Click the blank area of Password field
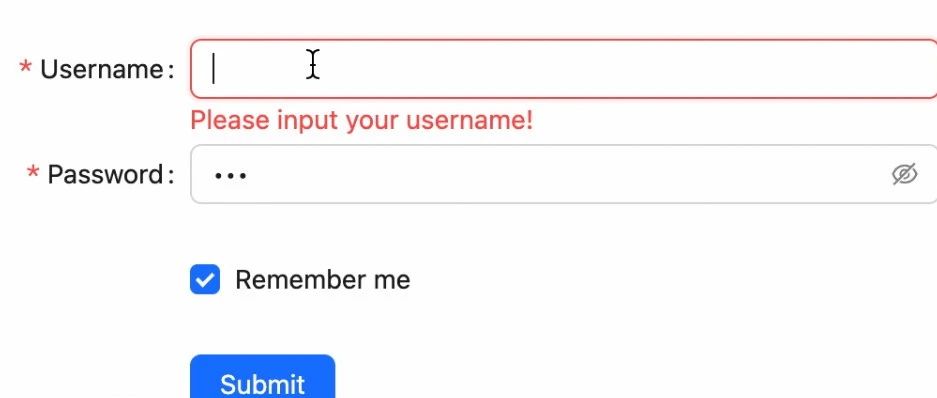Image resolution: width=937 pixels, height=398 pixels. click(568, 174)
